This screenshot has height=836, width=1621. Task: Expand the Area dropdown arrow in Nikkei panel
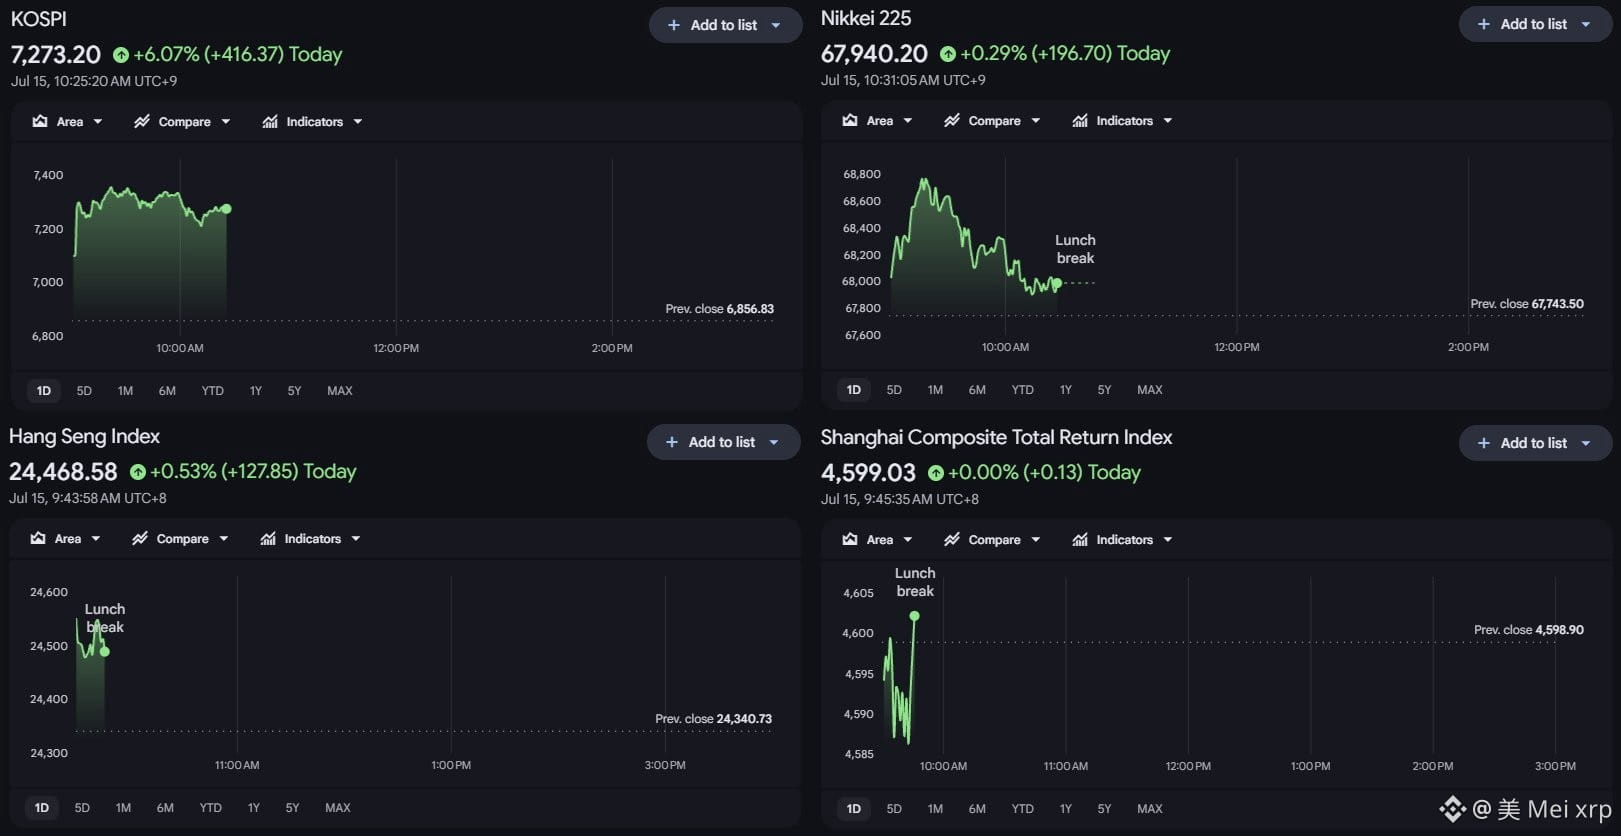(908, 121)
